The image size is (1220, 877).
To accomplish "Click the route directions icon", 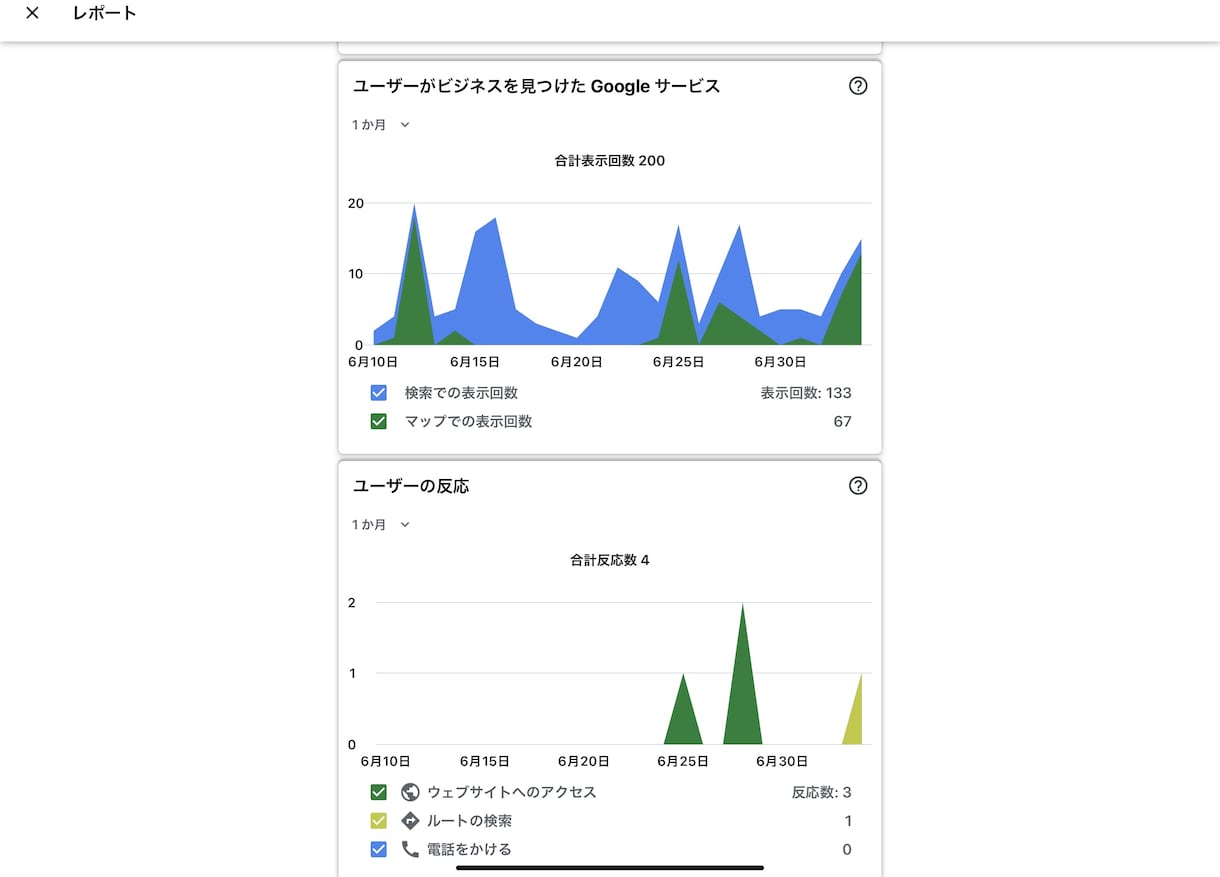I will tap(410, 821).
